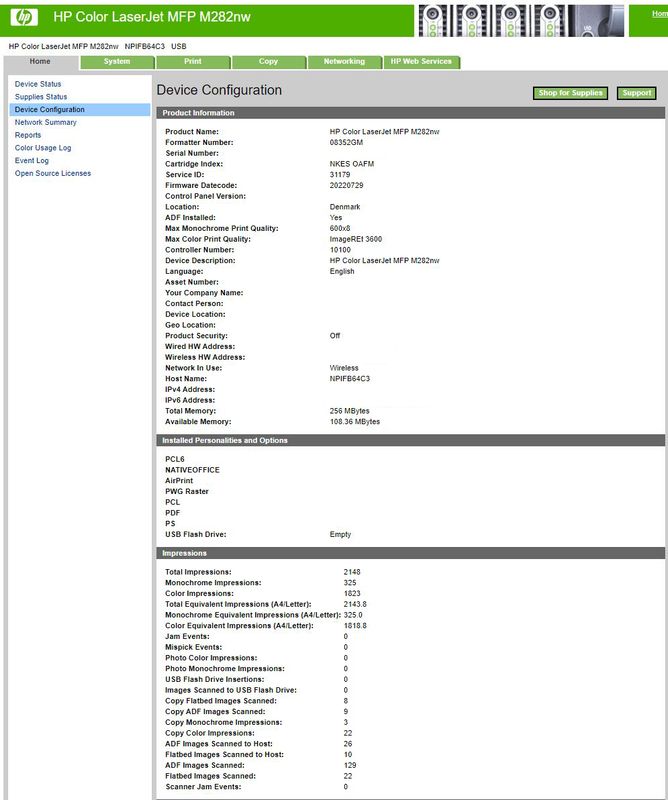The width and height of the screenshot is (668, 800).
Task: Click the Wired HW Address label
Action: [x=200, y=346]
